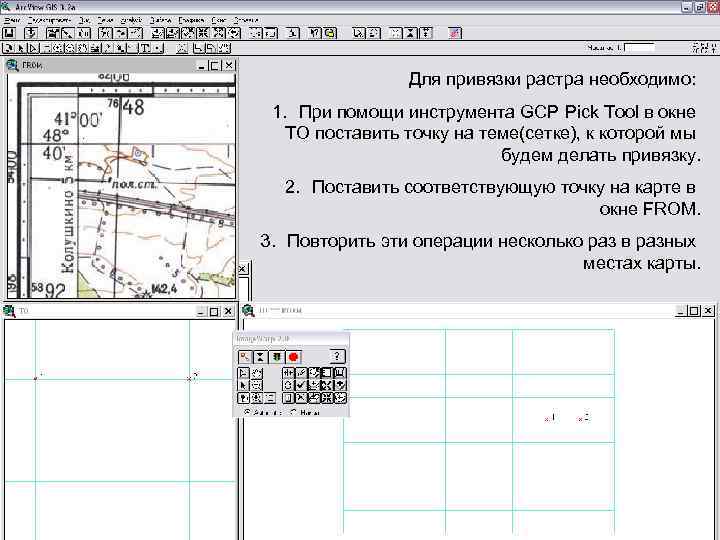The image size is (720, 540).
Task: Click the ImageWarp panel title bar
Action: coord(291,339)
